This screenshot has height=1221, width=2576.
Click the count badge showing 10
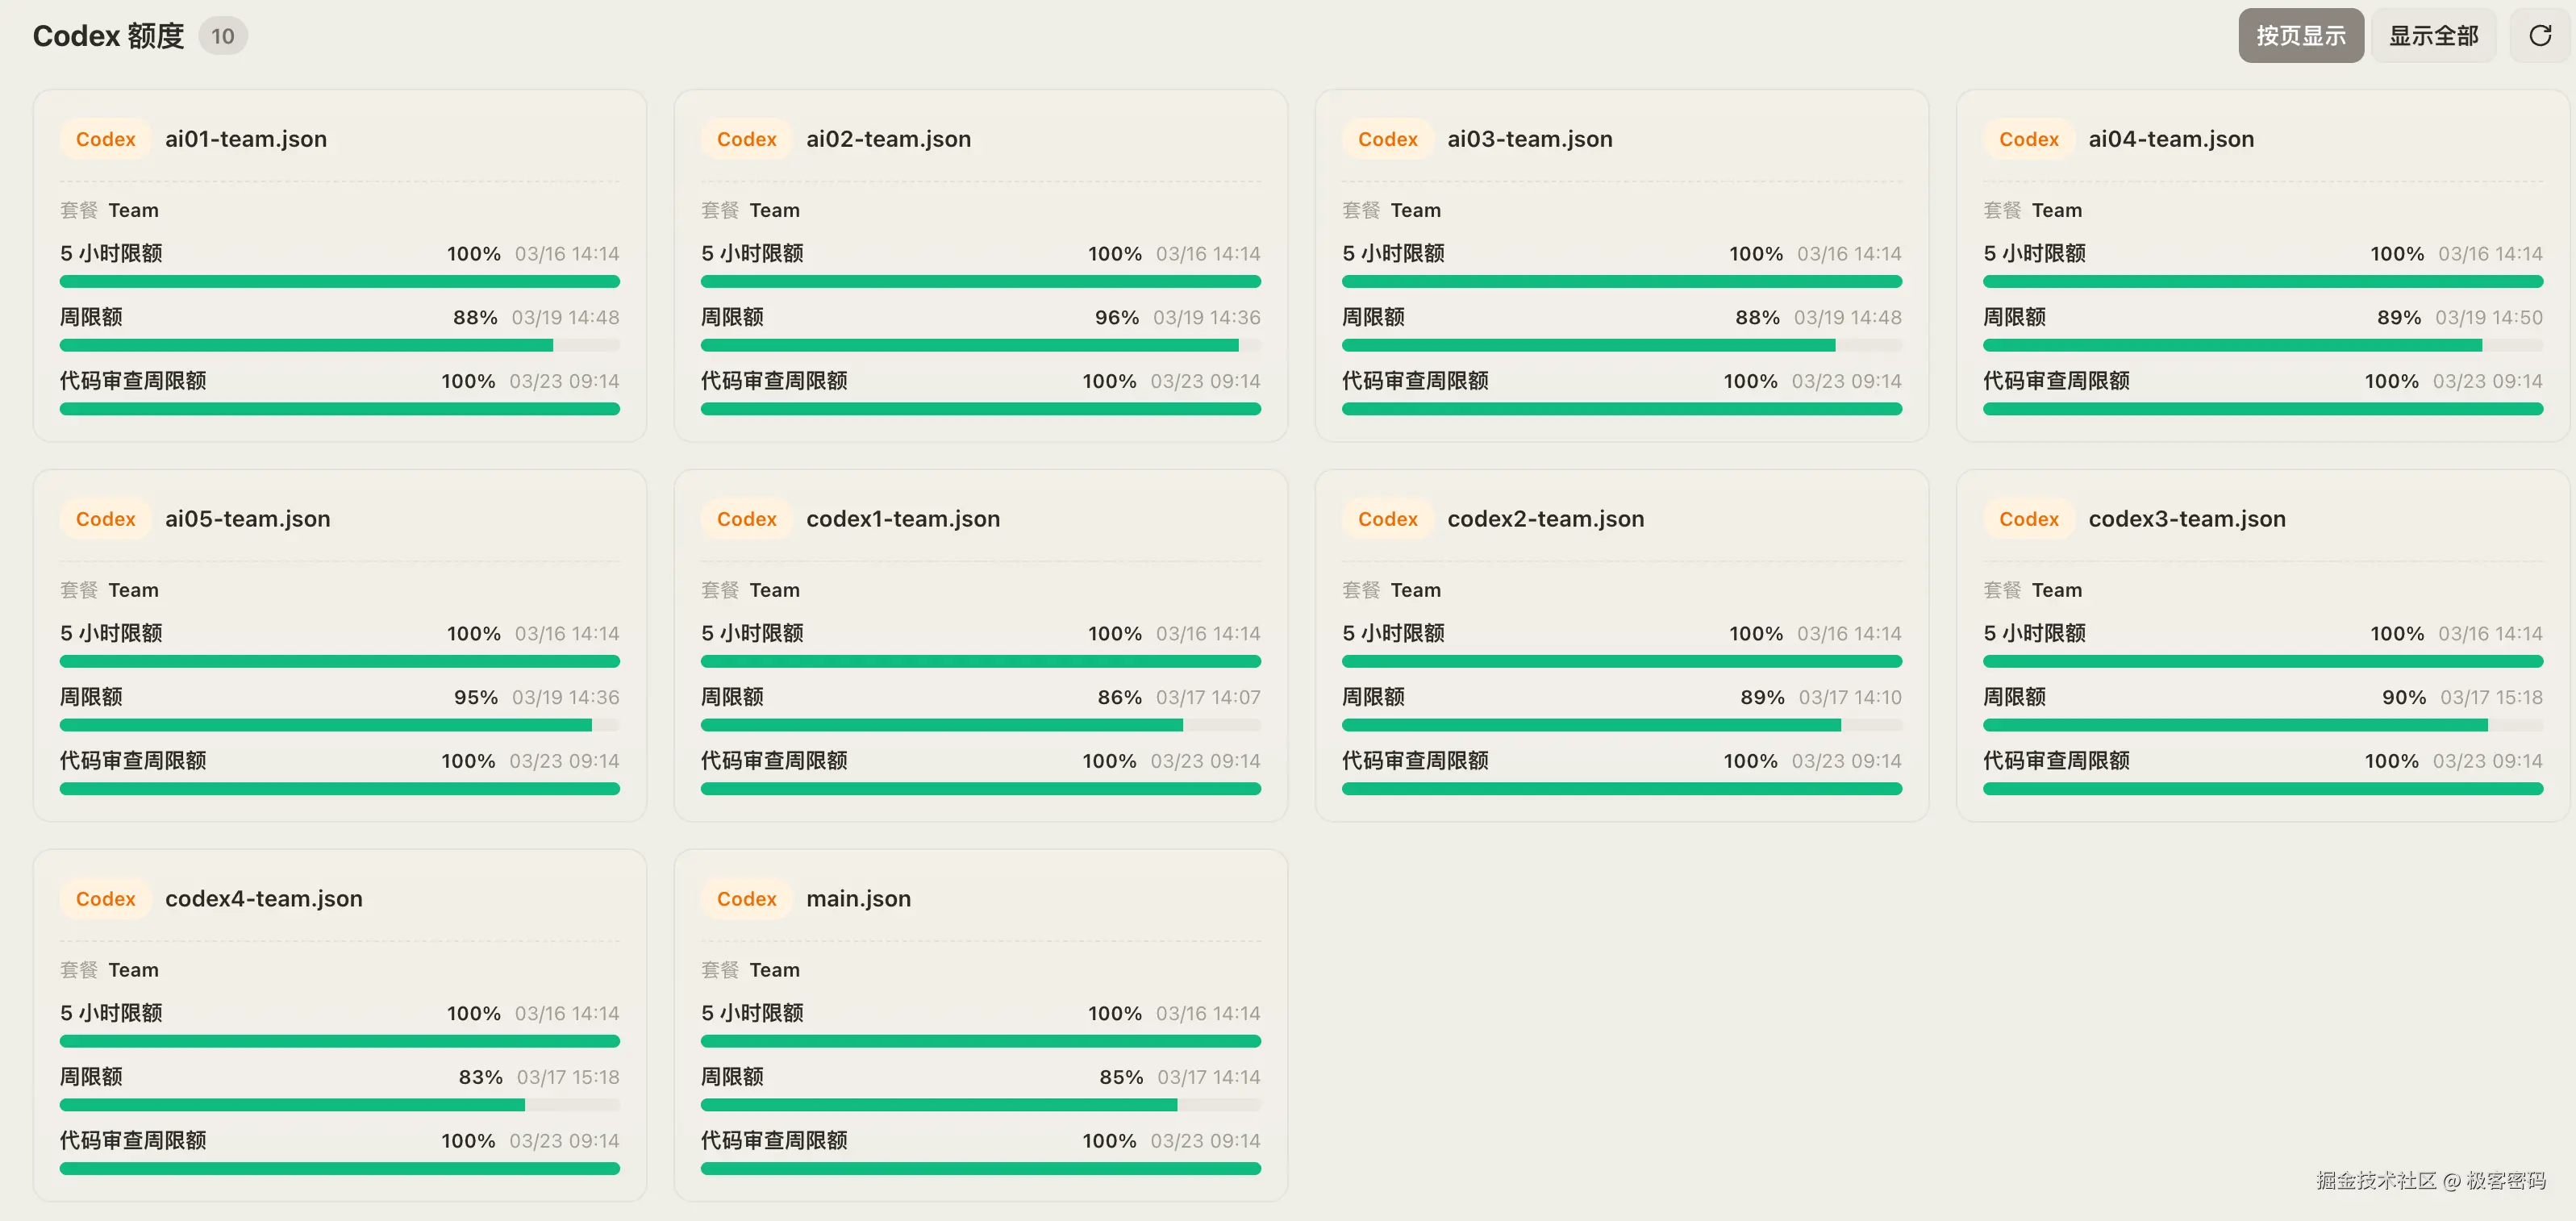pyautogui.click(x=222, y=36)
